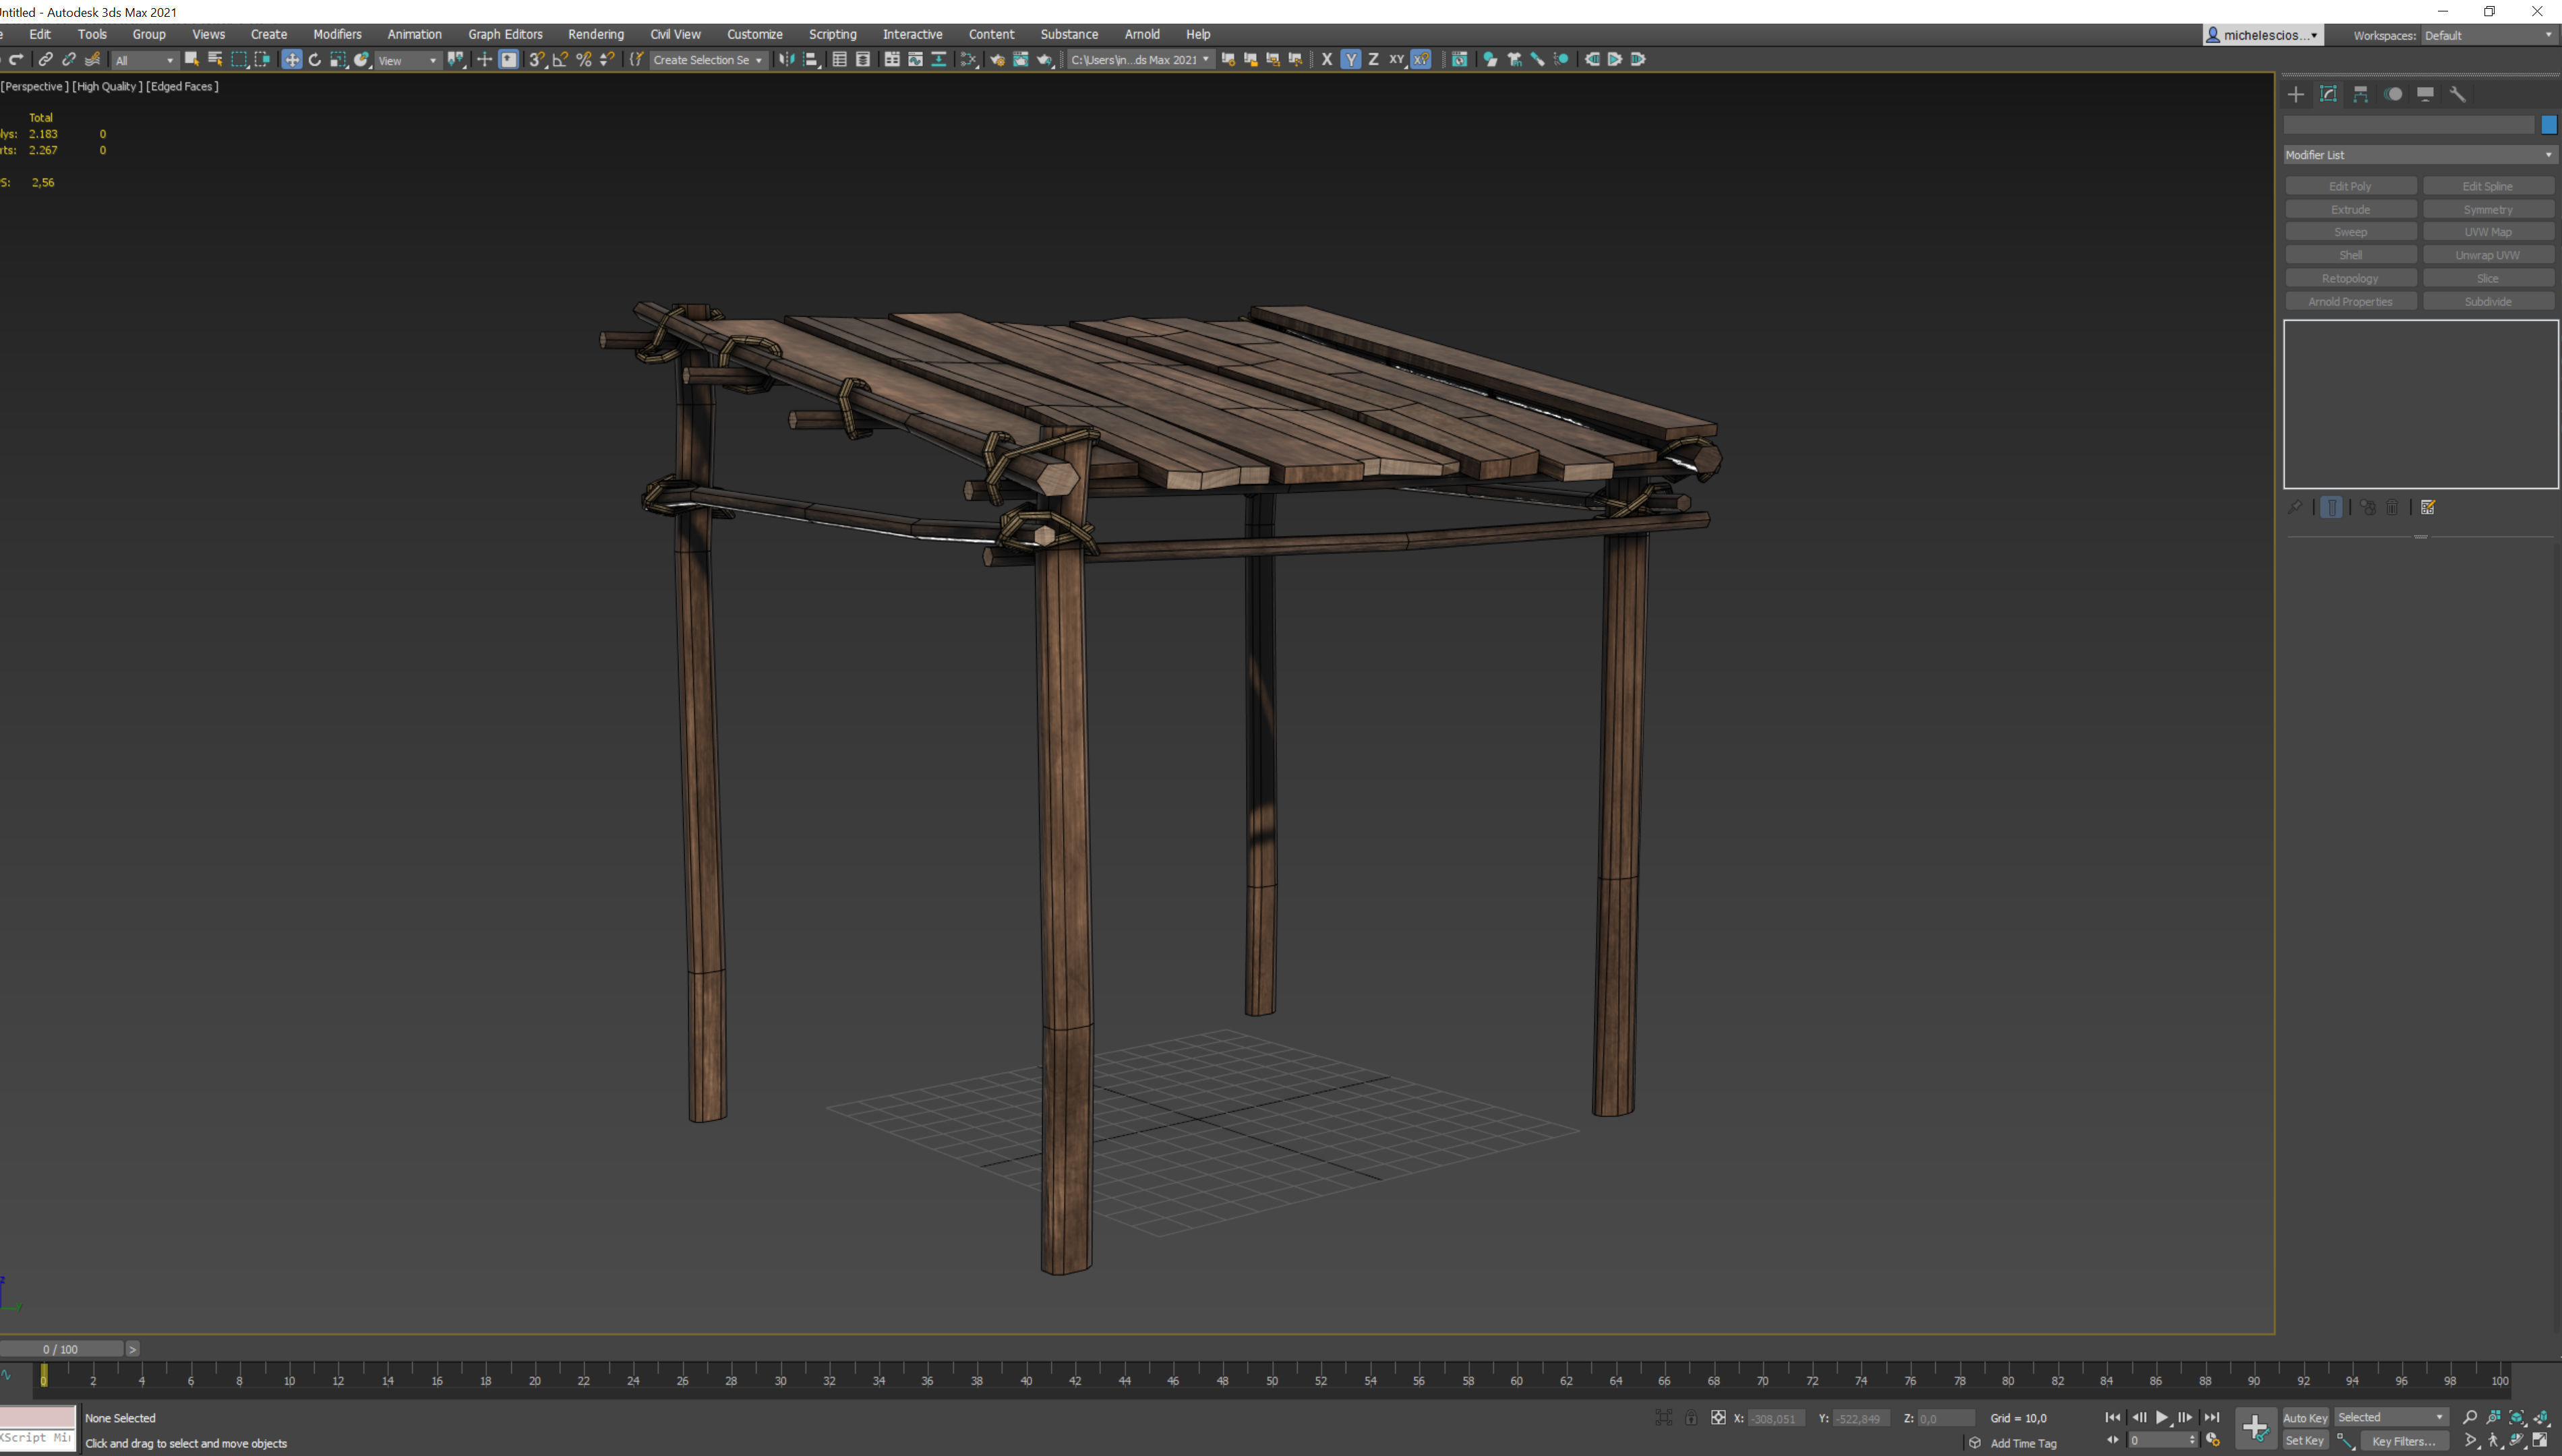Image resolution: width=2562 pixels, height=1456 pixels.
Task: Open the Scene Explorer icon
Action: tap(839, 60)
